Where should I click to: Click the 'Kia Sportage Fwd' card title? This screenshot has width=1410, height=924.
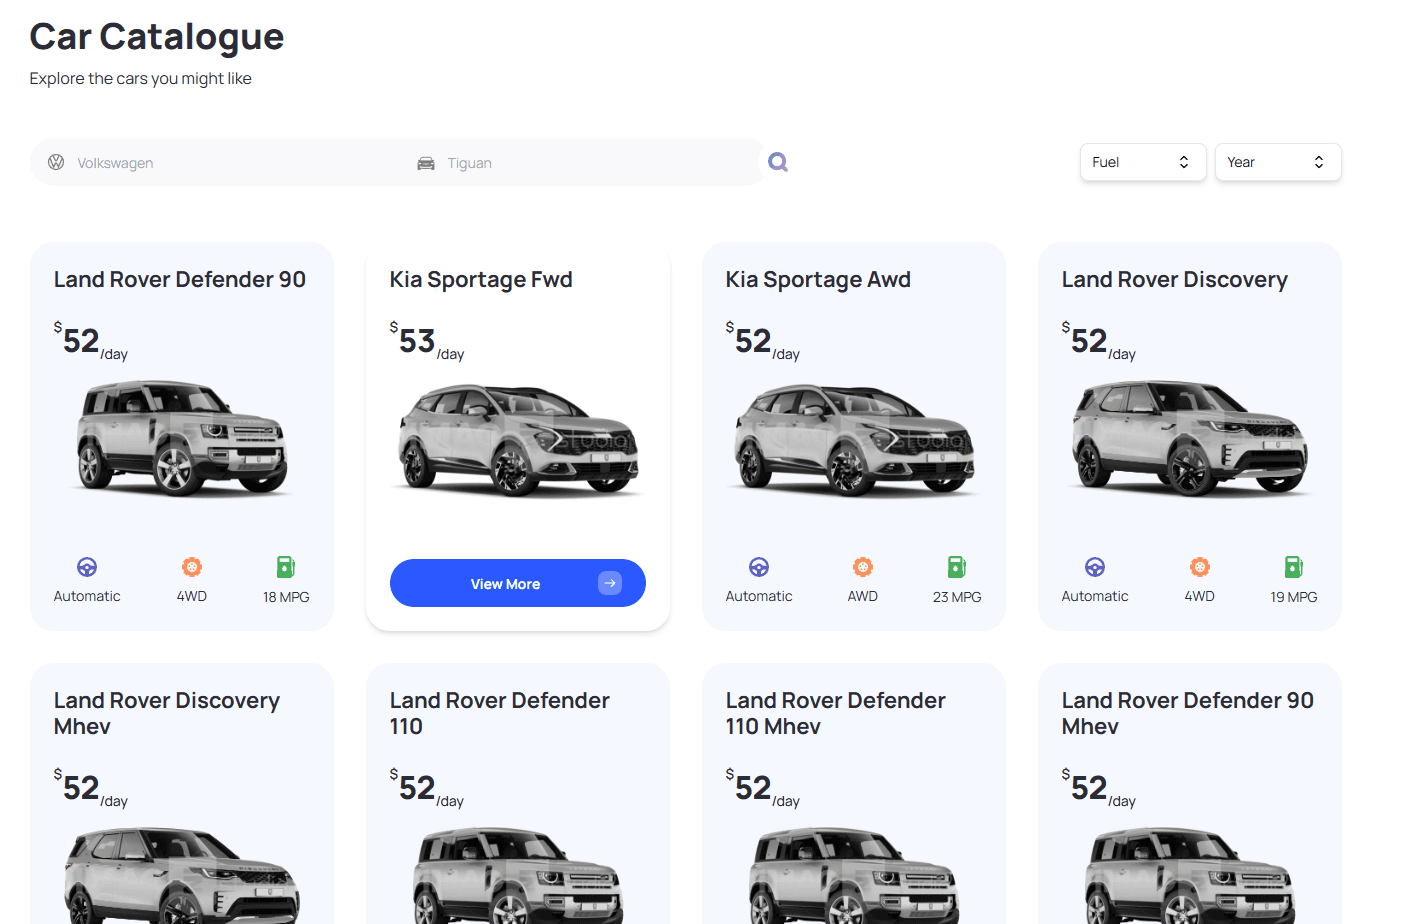[481, 280]
